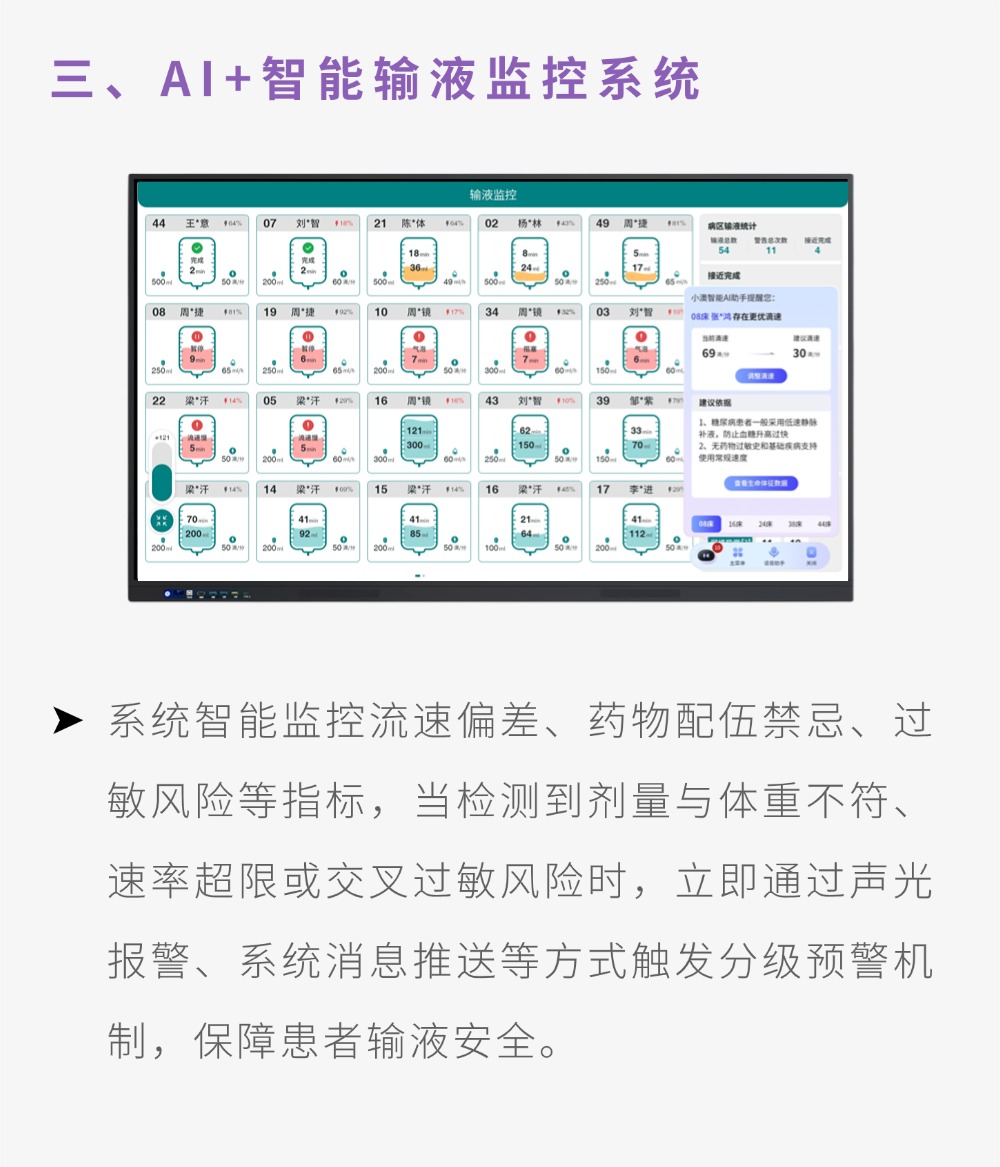Switch to the 38床 tab
Screen dimensions: 1000x1167
click(794, 523)
